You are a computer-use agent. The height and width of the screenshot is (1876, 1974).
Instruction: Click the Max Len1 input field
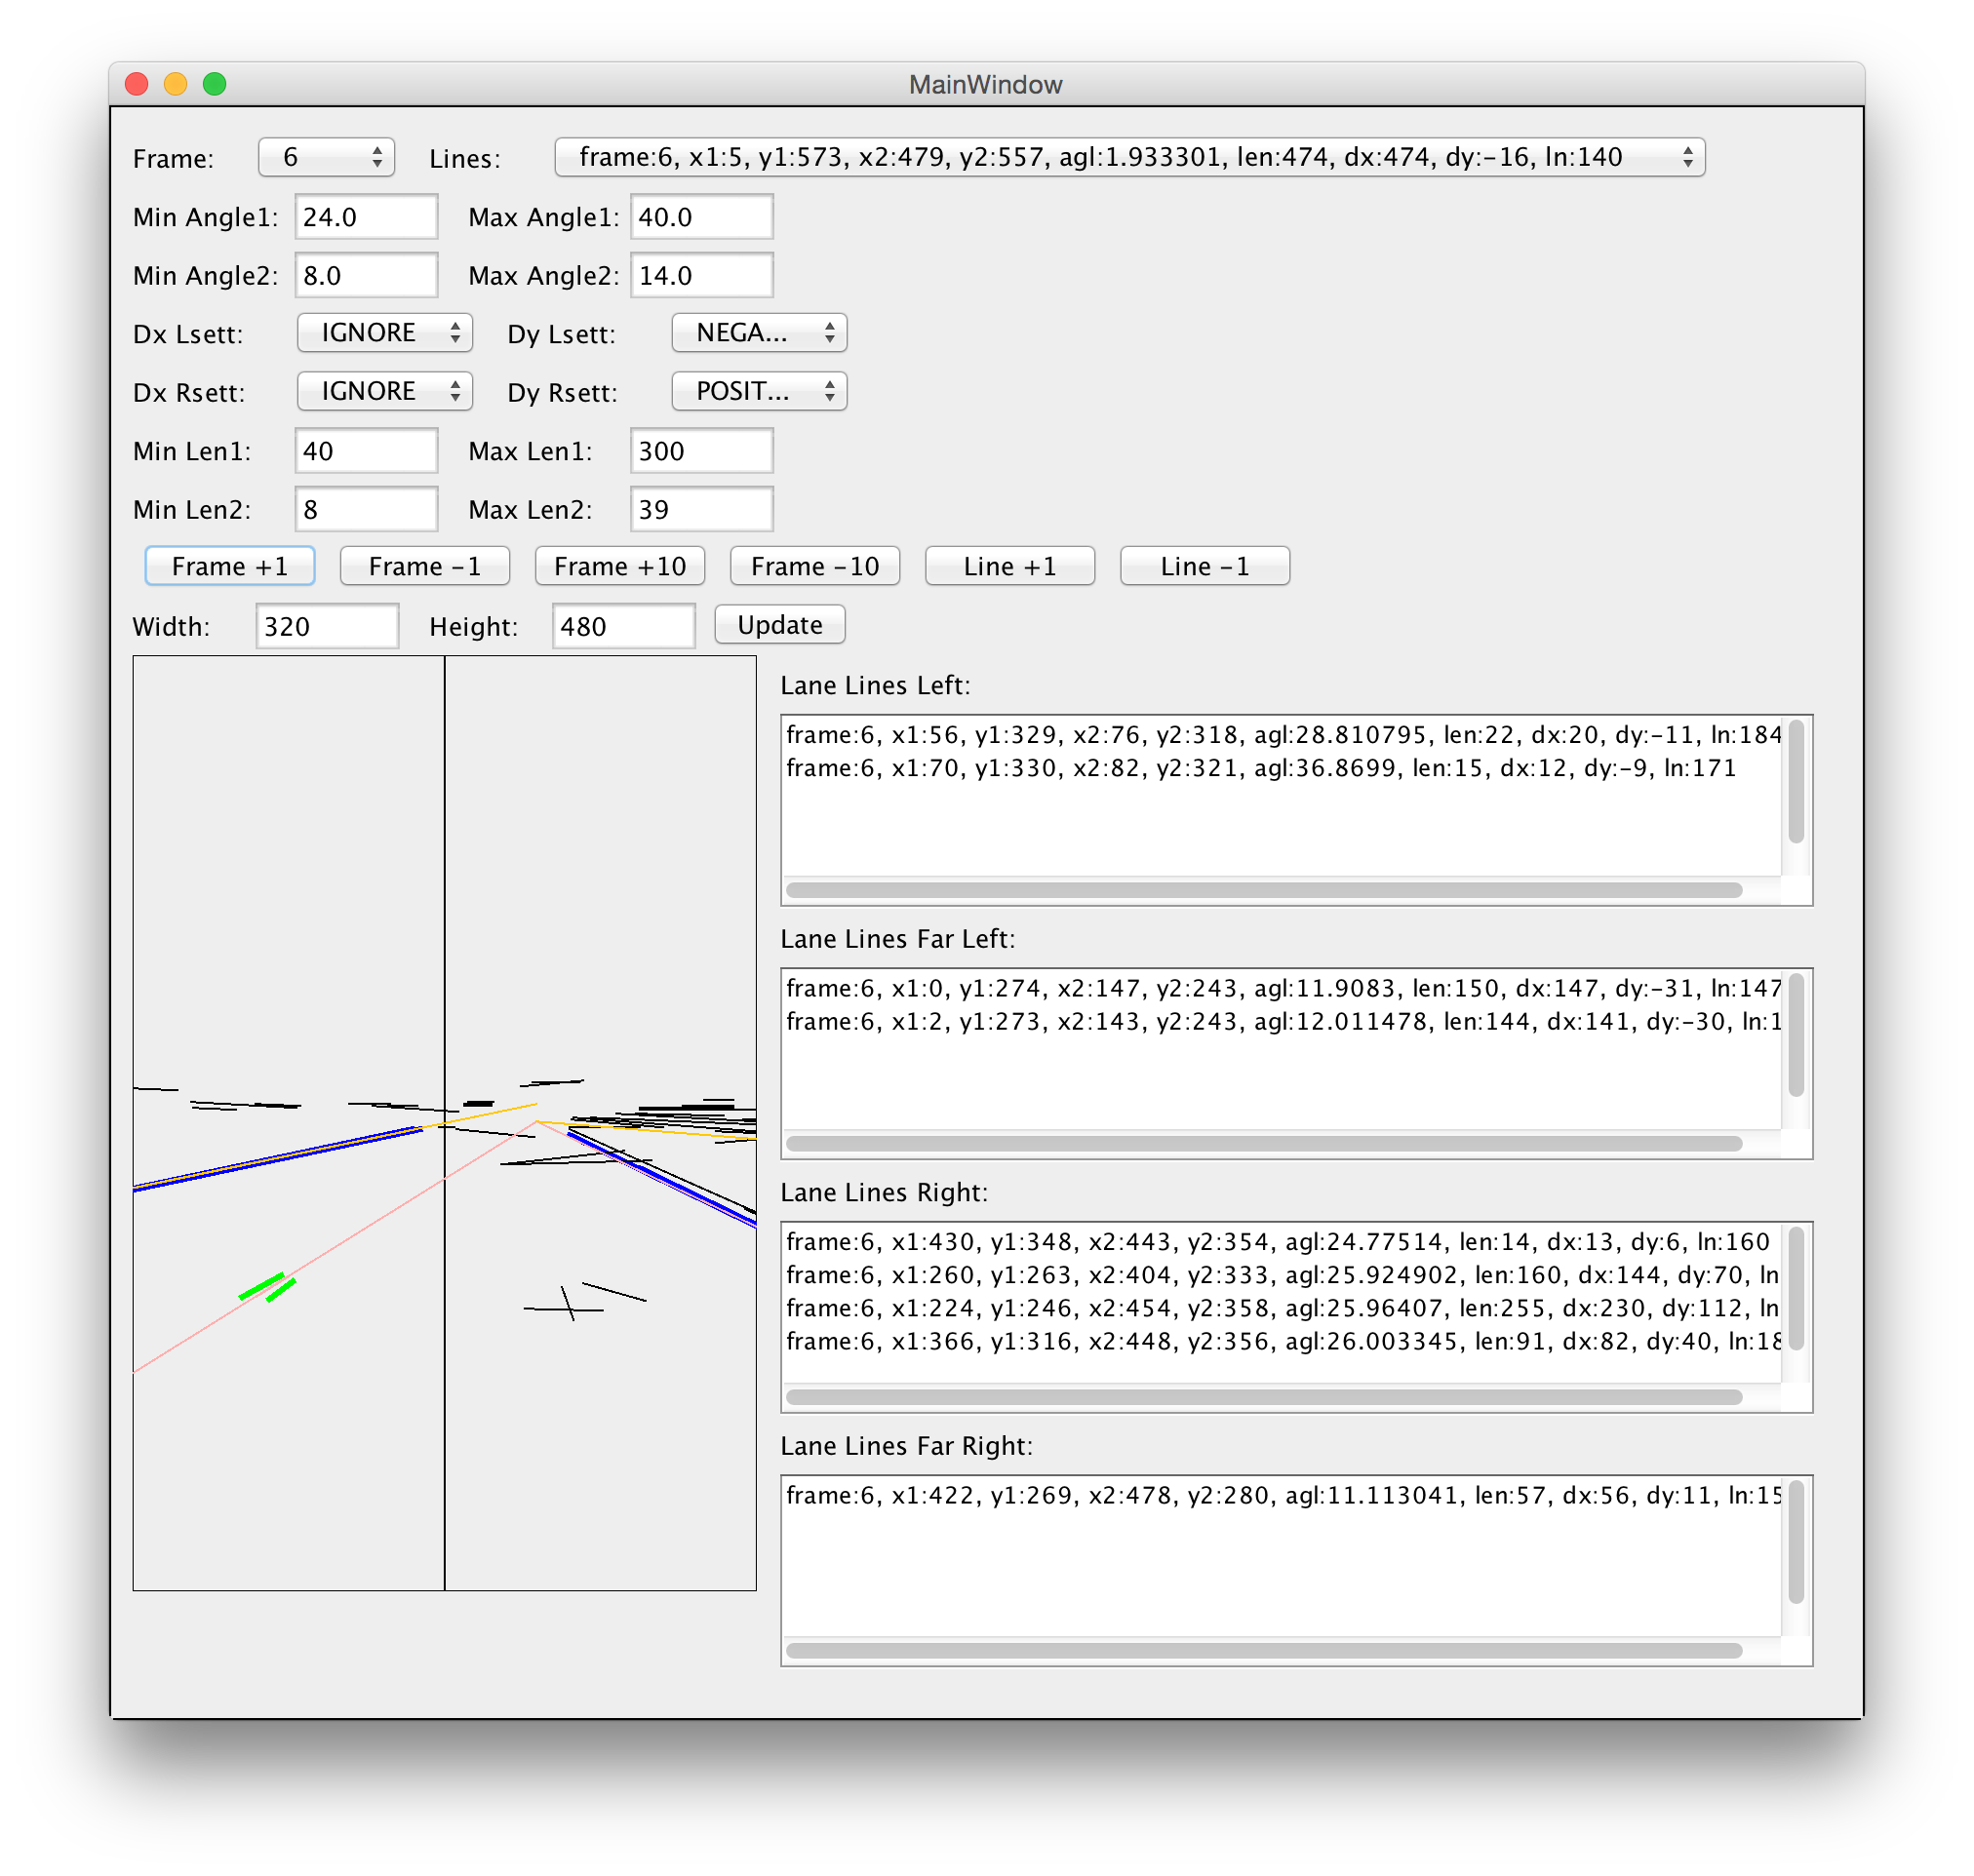click(x=701, y=451)
